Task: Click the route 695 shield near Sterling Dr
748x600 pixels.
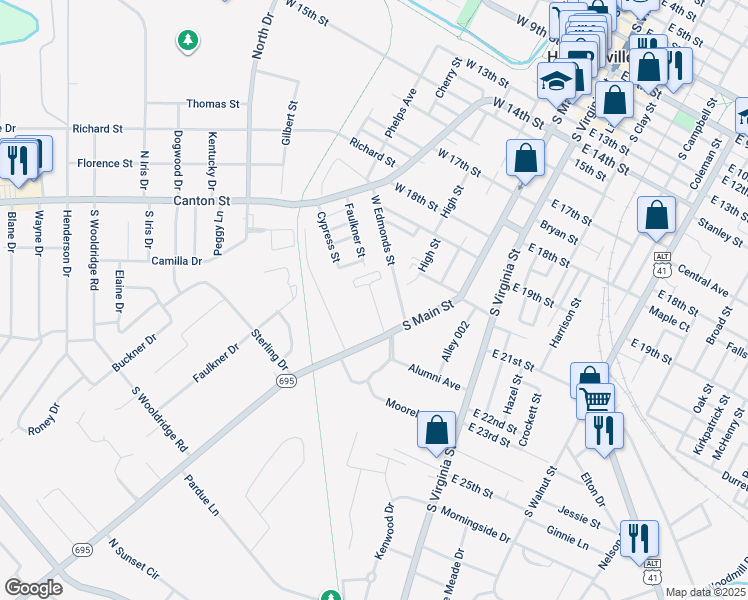Action: 286,381
